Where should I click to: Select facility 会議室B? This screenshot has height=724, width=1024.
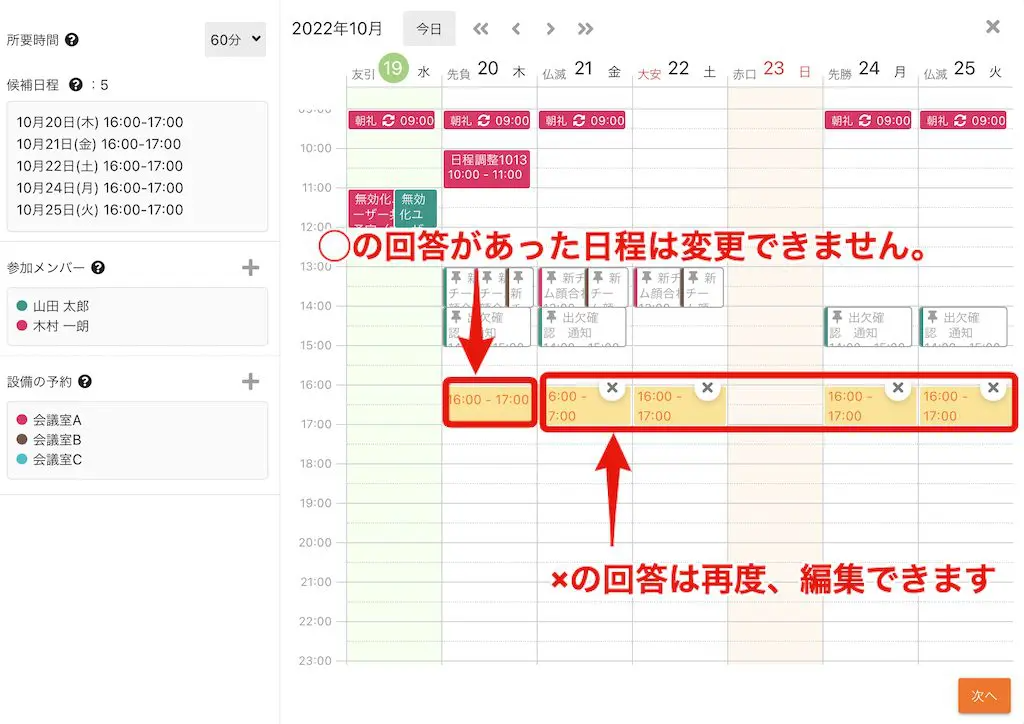[57, 439]
